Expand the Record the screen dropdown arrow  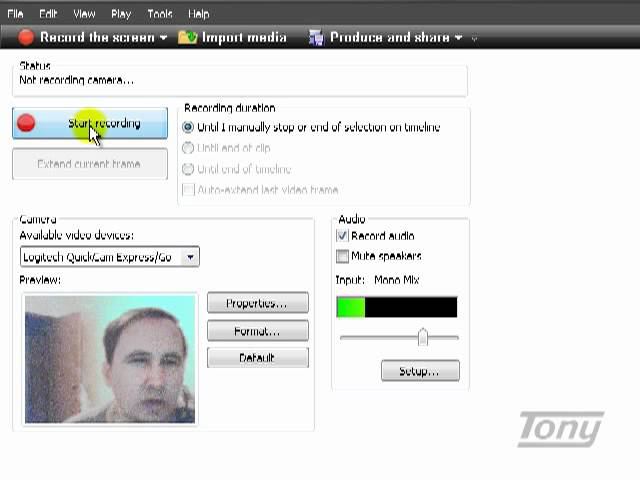pyautogui.click(x=164, y=38)
